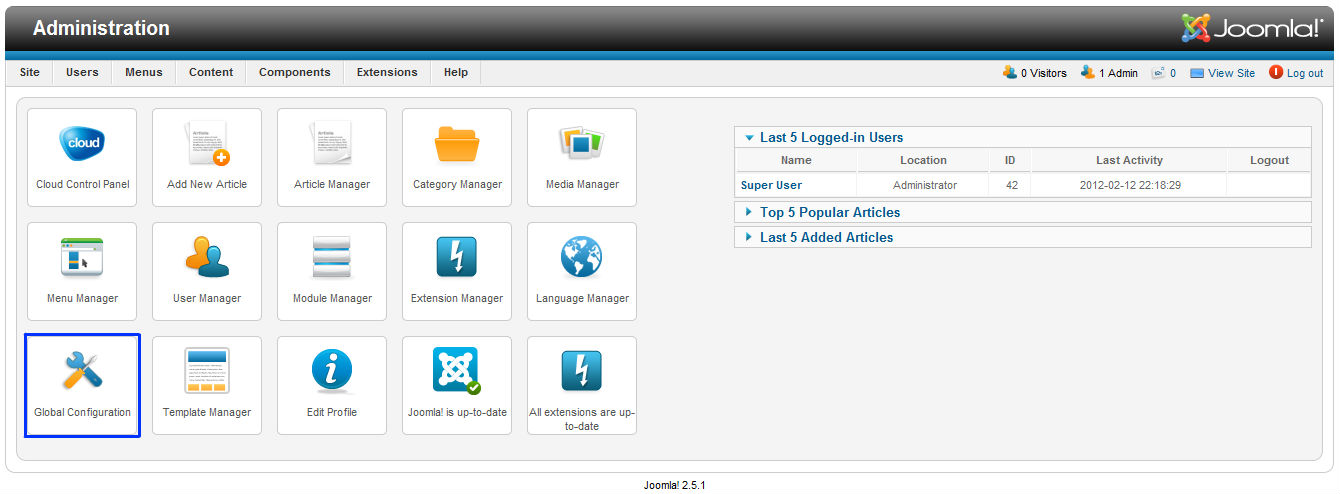Click the Location column header
Viewport: 1340px width, 494px height.
point(923,160)
